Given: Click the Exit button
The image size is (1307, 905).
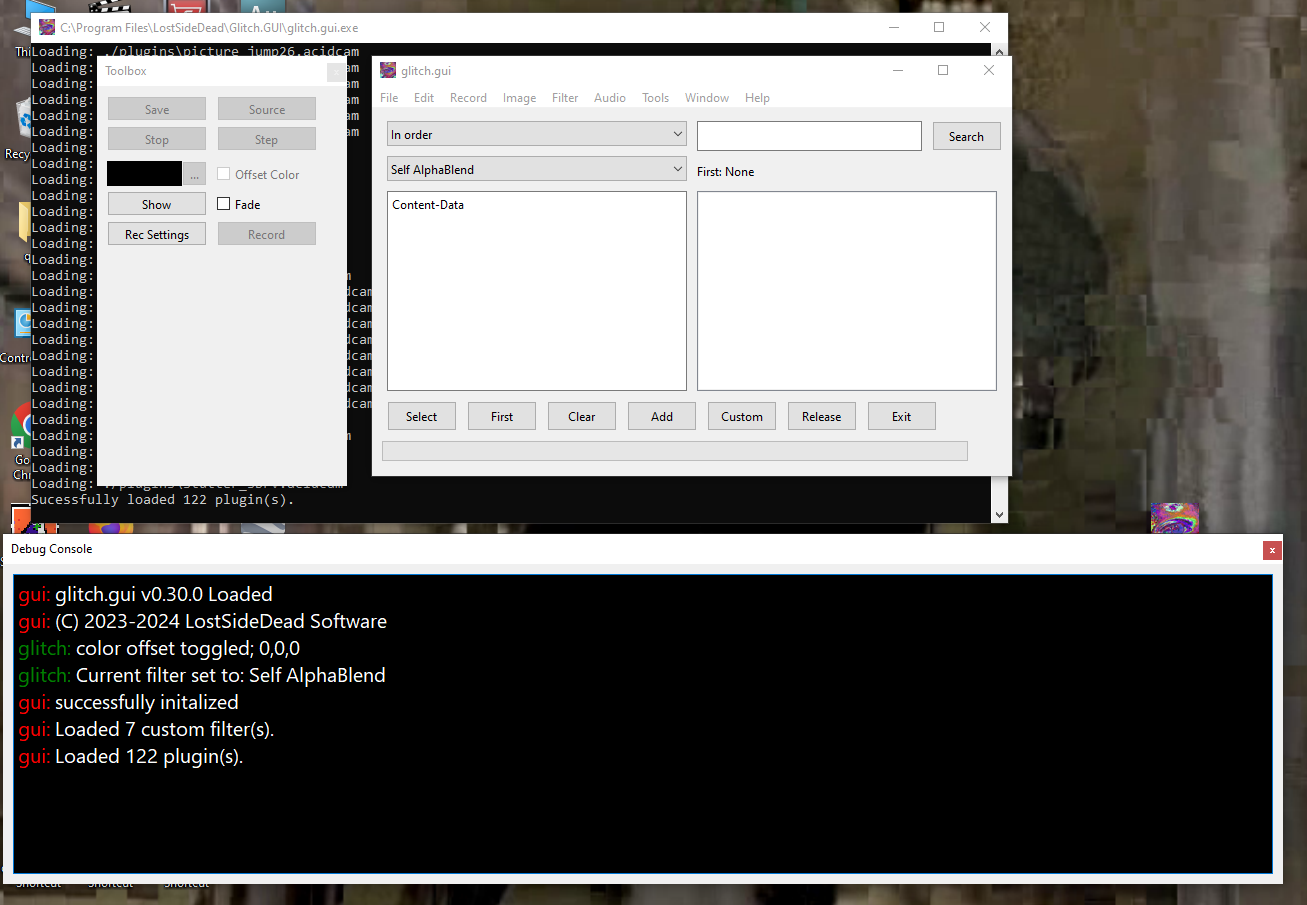Looking at the screenshot, I should 902,417.
